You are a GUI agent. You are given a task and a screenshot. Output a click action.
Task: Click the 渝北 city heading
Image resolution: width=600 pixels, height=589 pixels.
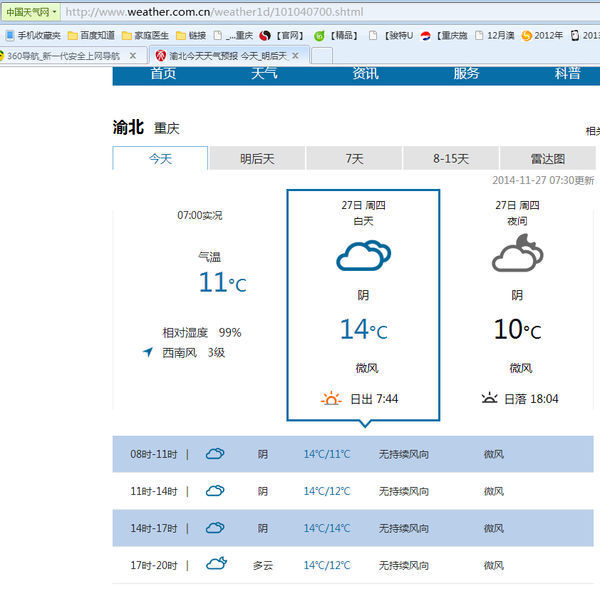(x=128, y=127)
